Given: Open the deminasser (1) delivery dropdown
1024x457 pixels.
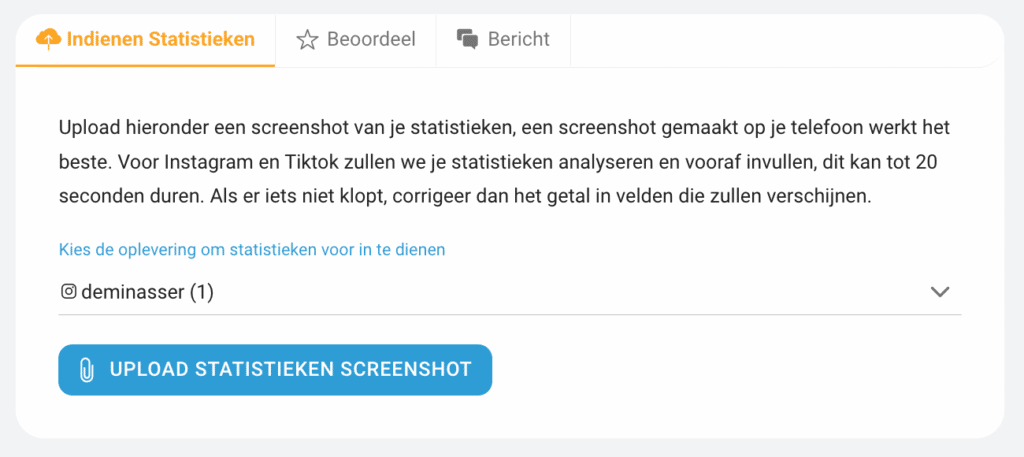Looking at the screenshot, I should [509, 292].
